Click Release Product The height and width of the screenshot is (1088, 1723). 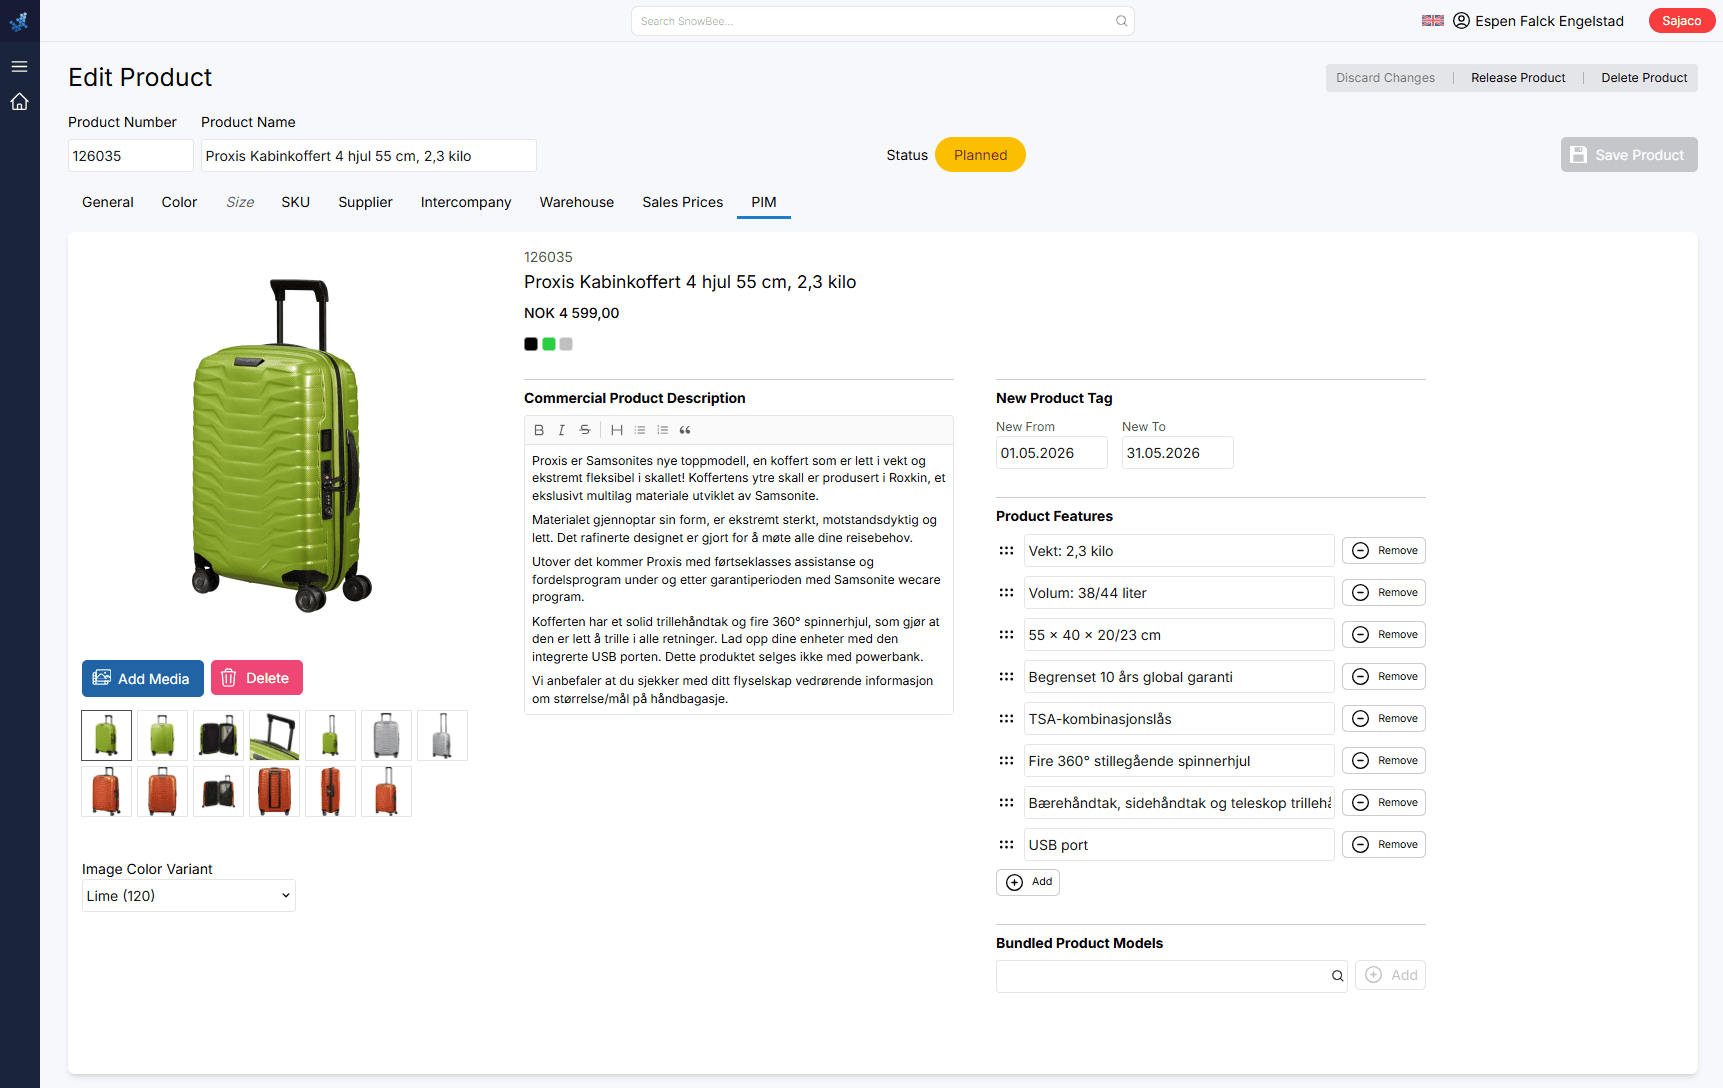tap(1518, 78)
